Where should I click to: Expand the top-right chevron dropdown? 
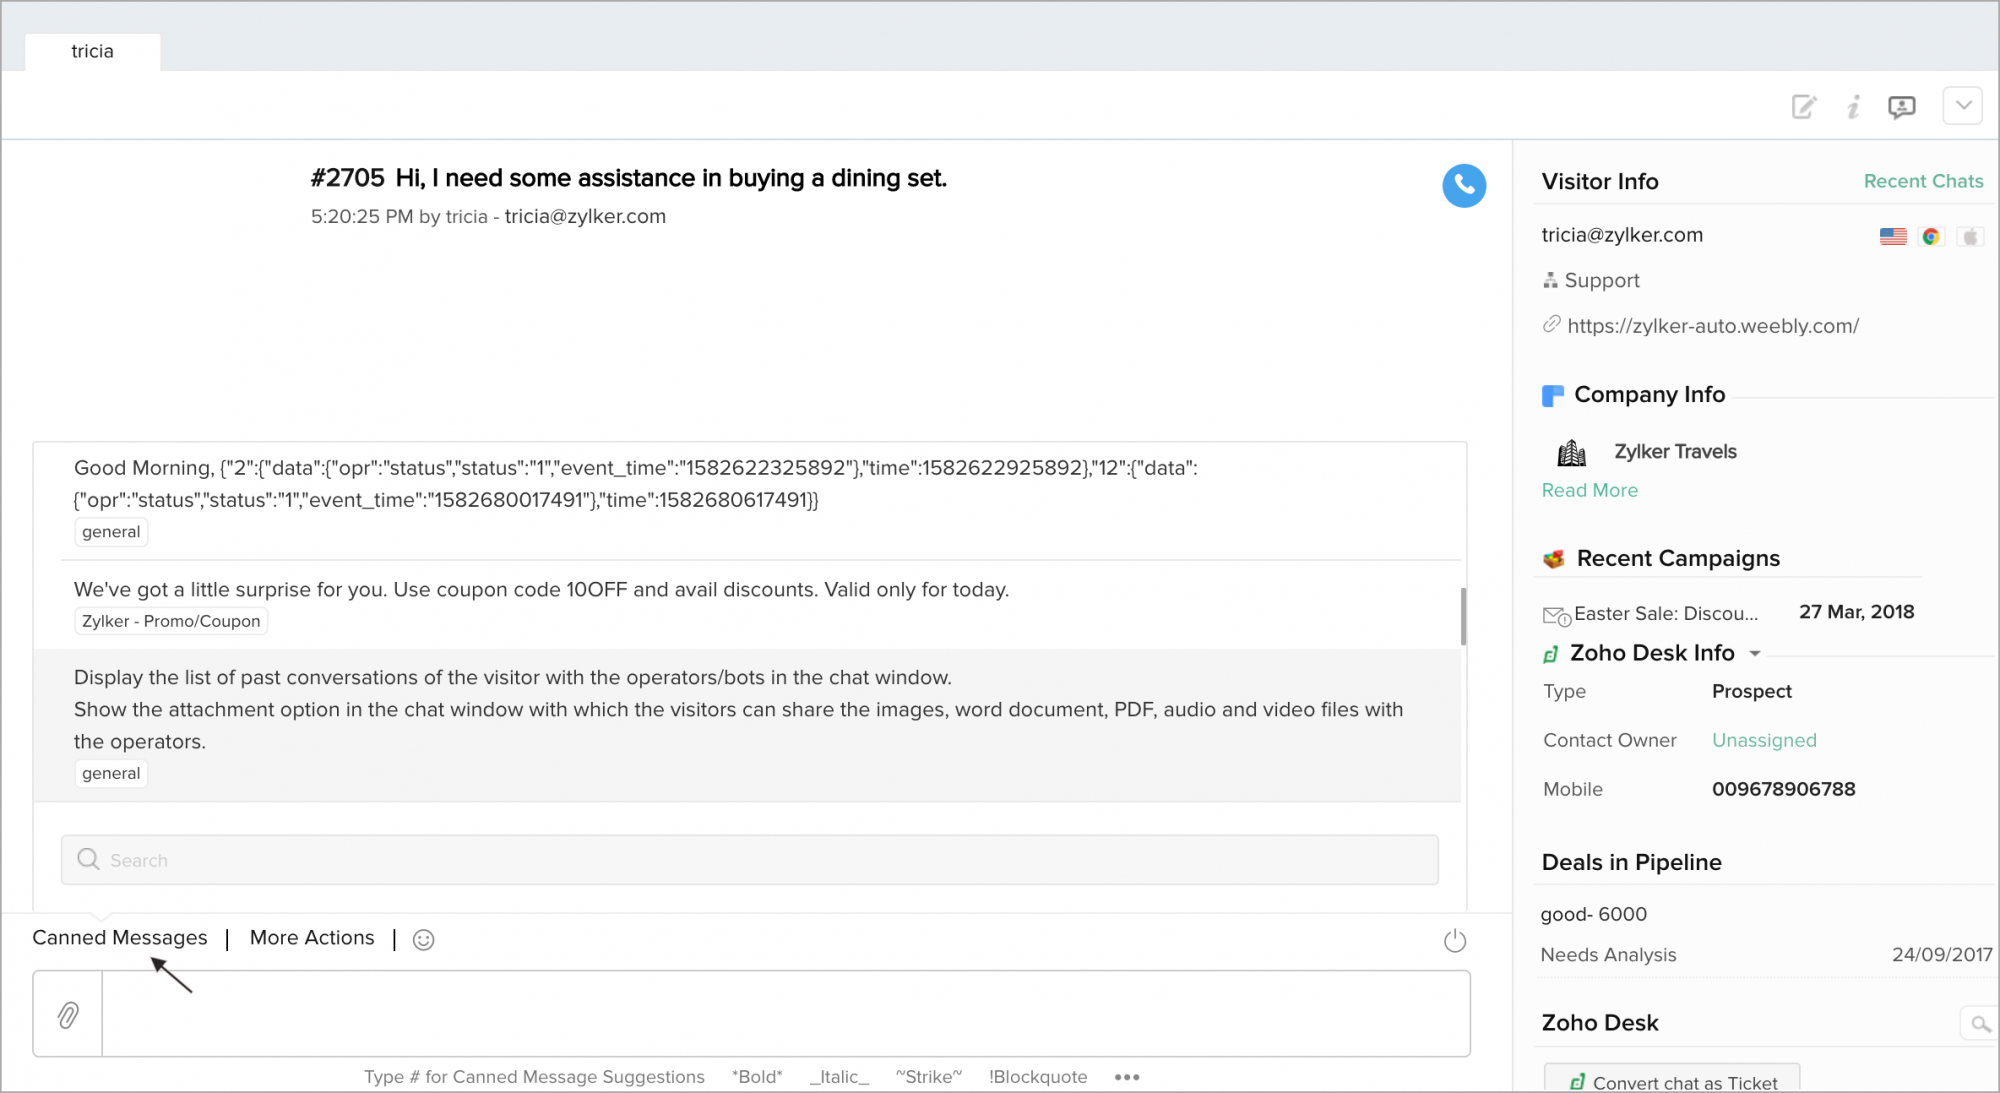(1962, 105)
